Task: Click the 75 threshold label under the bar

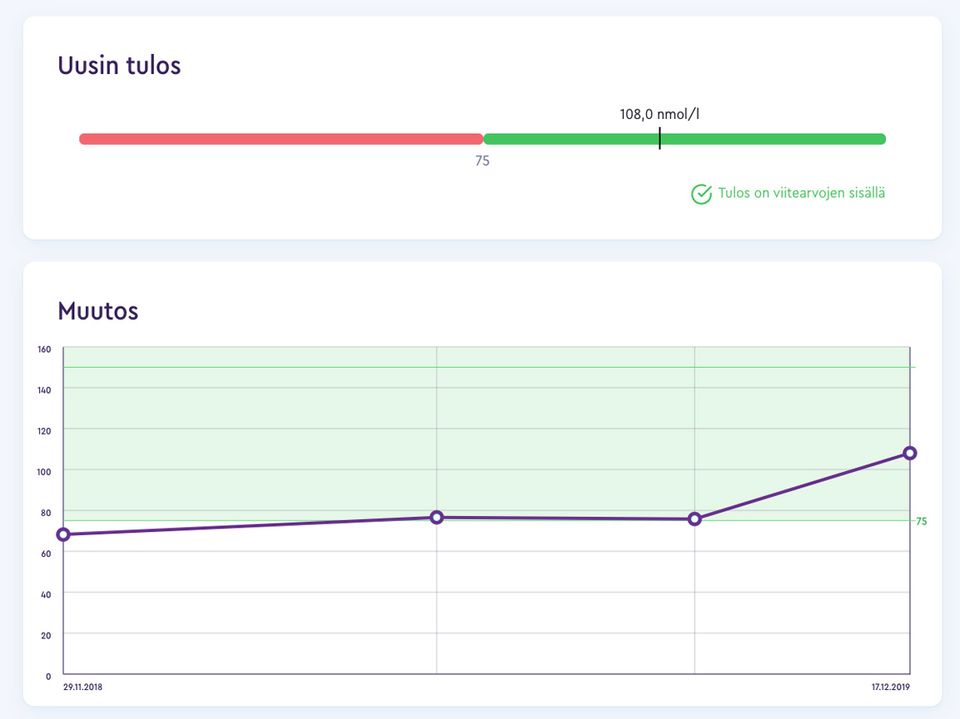Action: click(x=482, y=161)
